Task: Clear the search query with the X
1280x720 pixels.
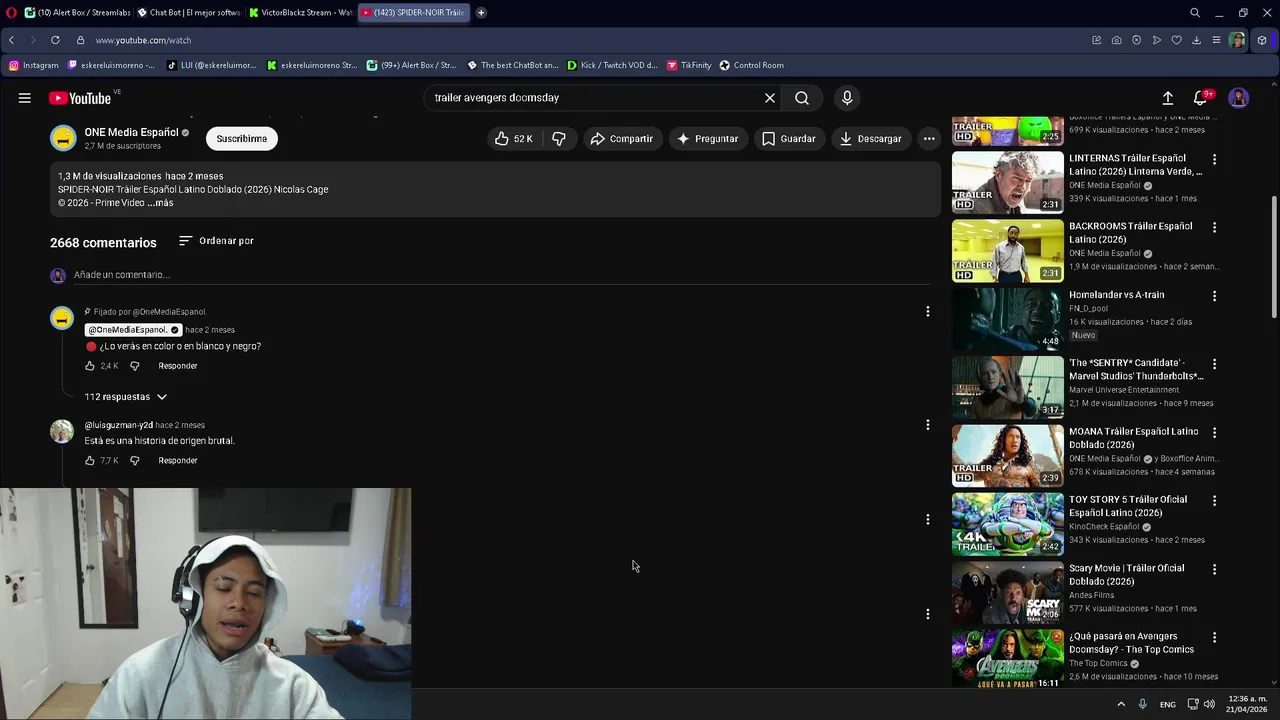Action: click(x=770, y=98)
